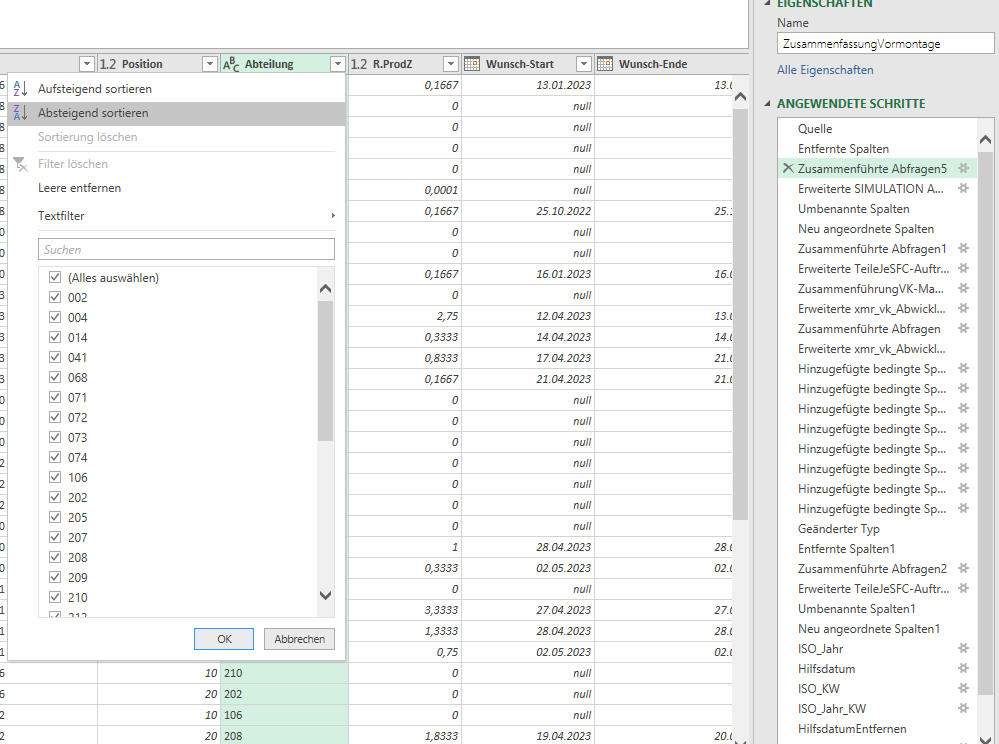Click the filter list scrollbar down arrow
Viewport: 999px width, 744px height.
[326, 596]
